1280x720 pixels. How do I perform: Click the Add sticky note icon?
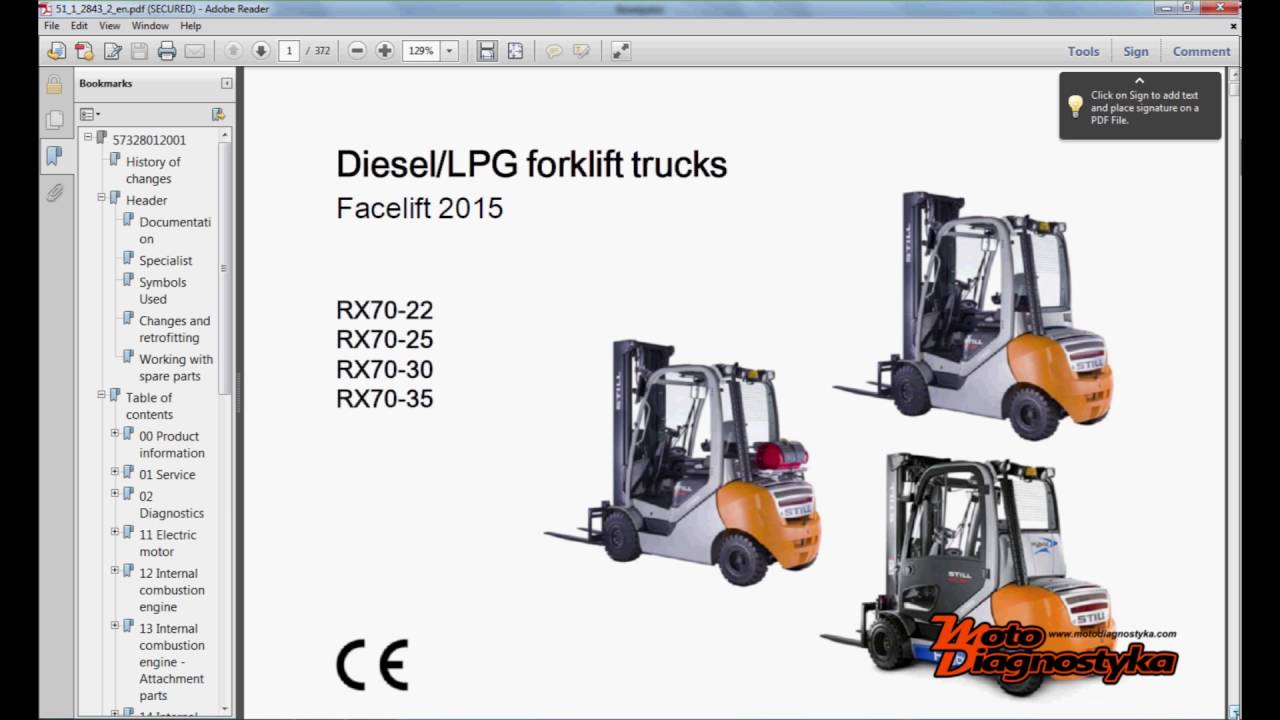[553, 51]
